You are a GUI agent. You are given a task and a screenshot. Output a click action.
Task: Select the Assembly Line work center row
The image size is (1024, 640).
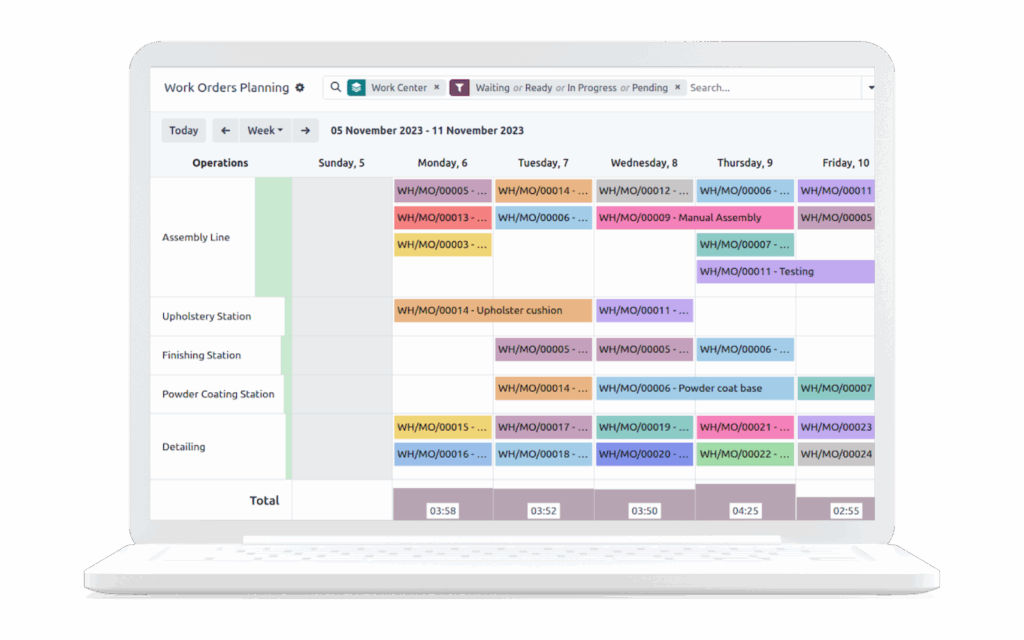pos(196,237)
